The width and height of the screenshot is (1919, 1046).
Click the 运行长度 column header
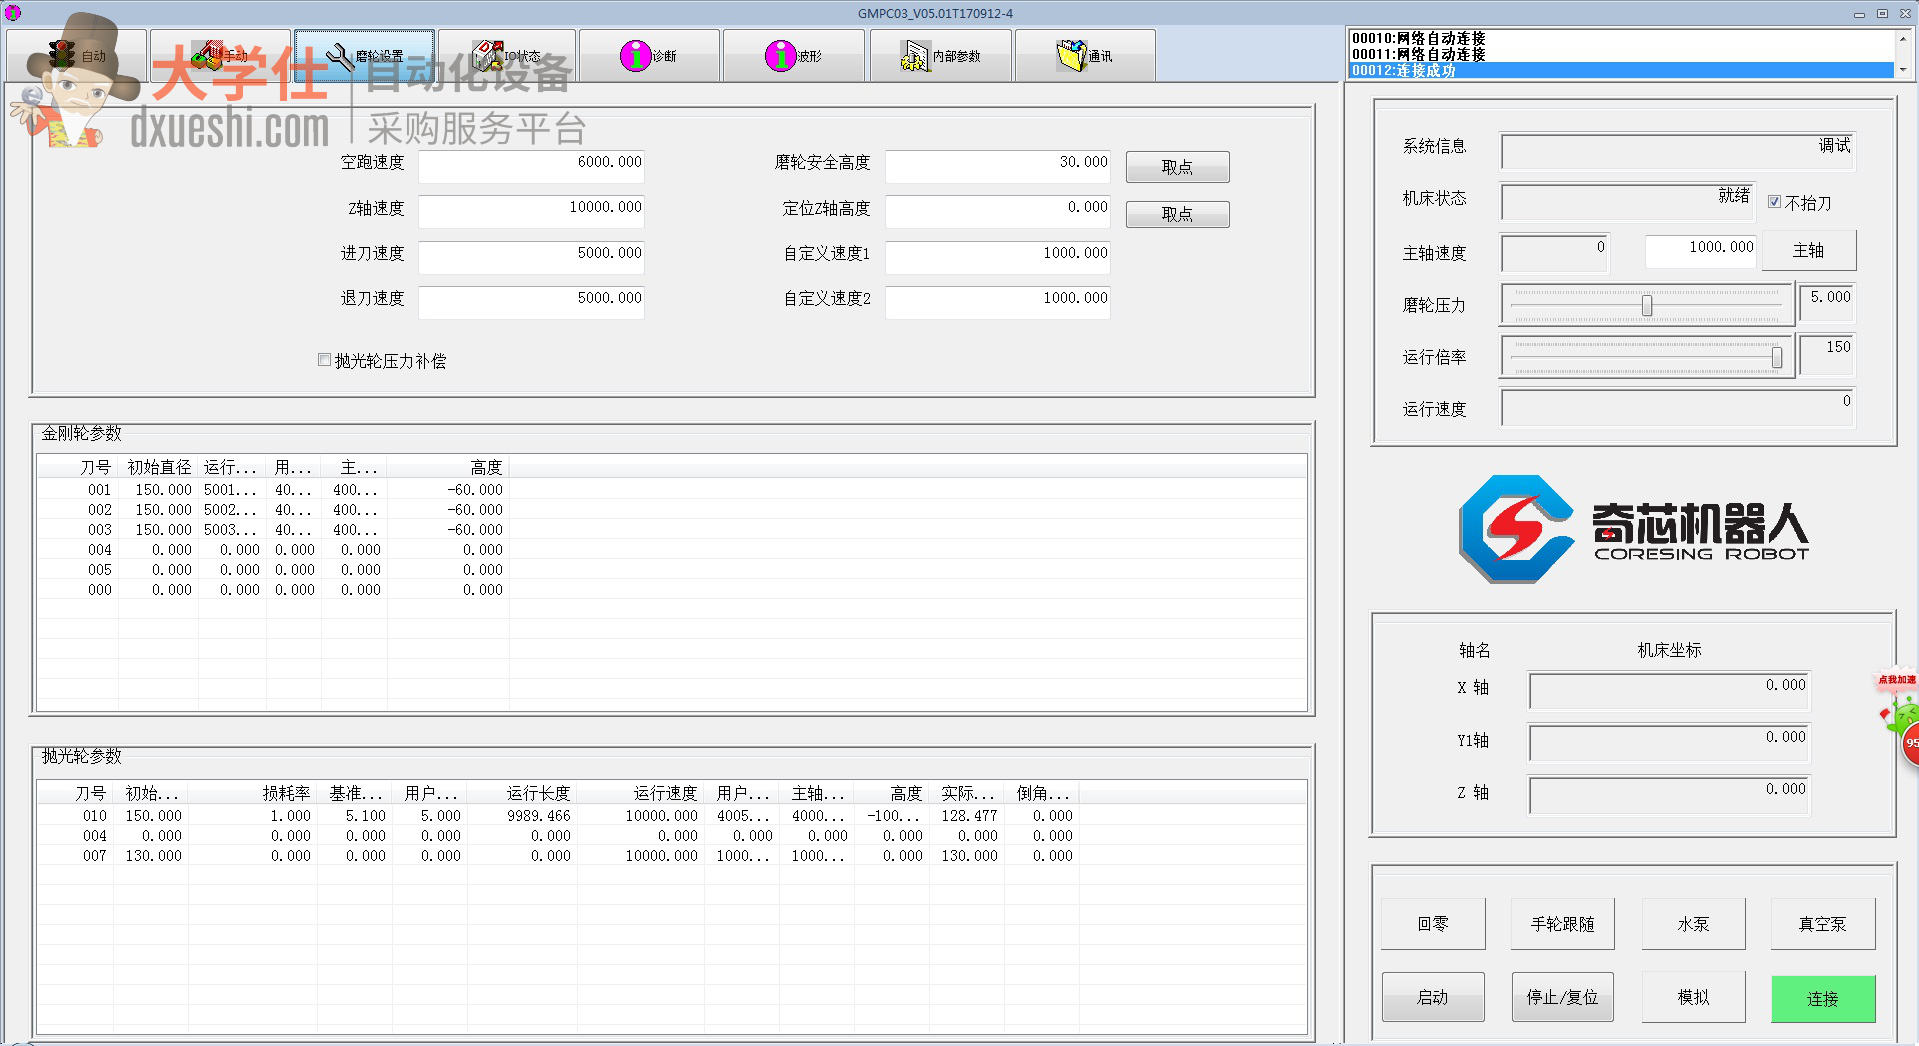pos(521,793)
